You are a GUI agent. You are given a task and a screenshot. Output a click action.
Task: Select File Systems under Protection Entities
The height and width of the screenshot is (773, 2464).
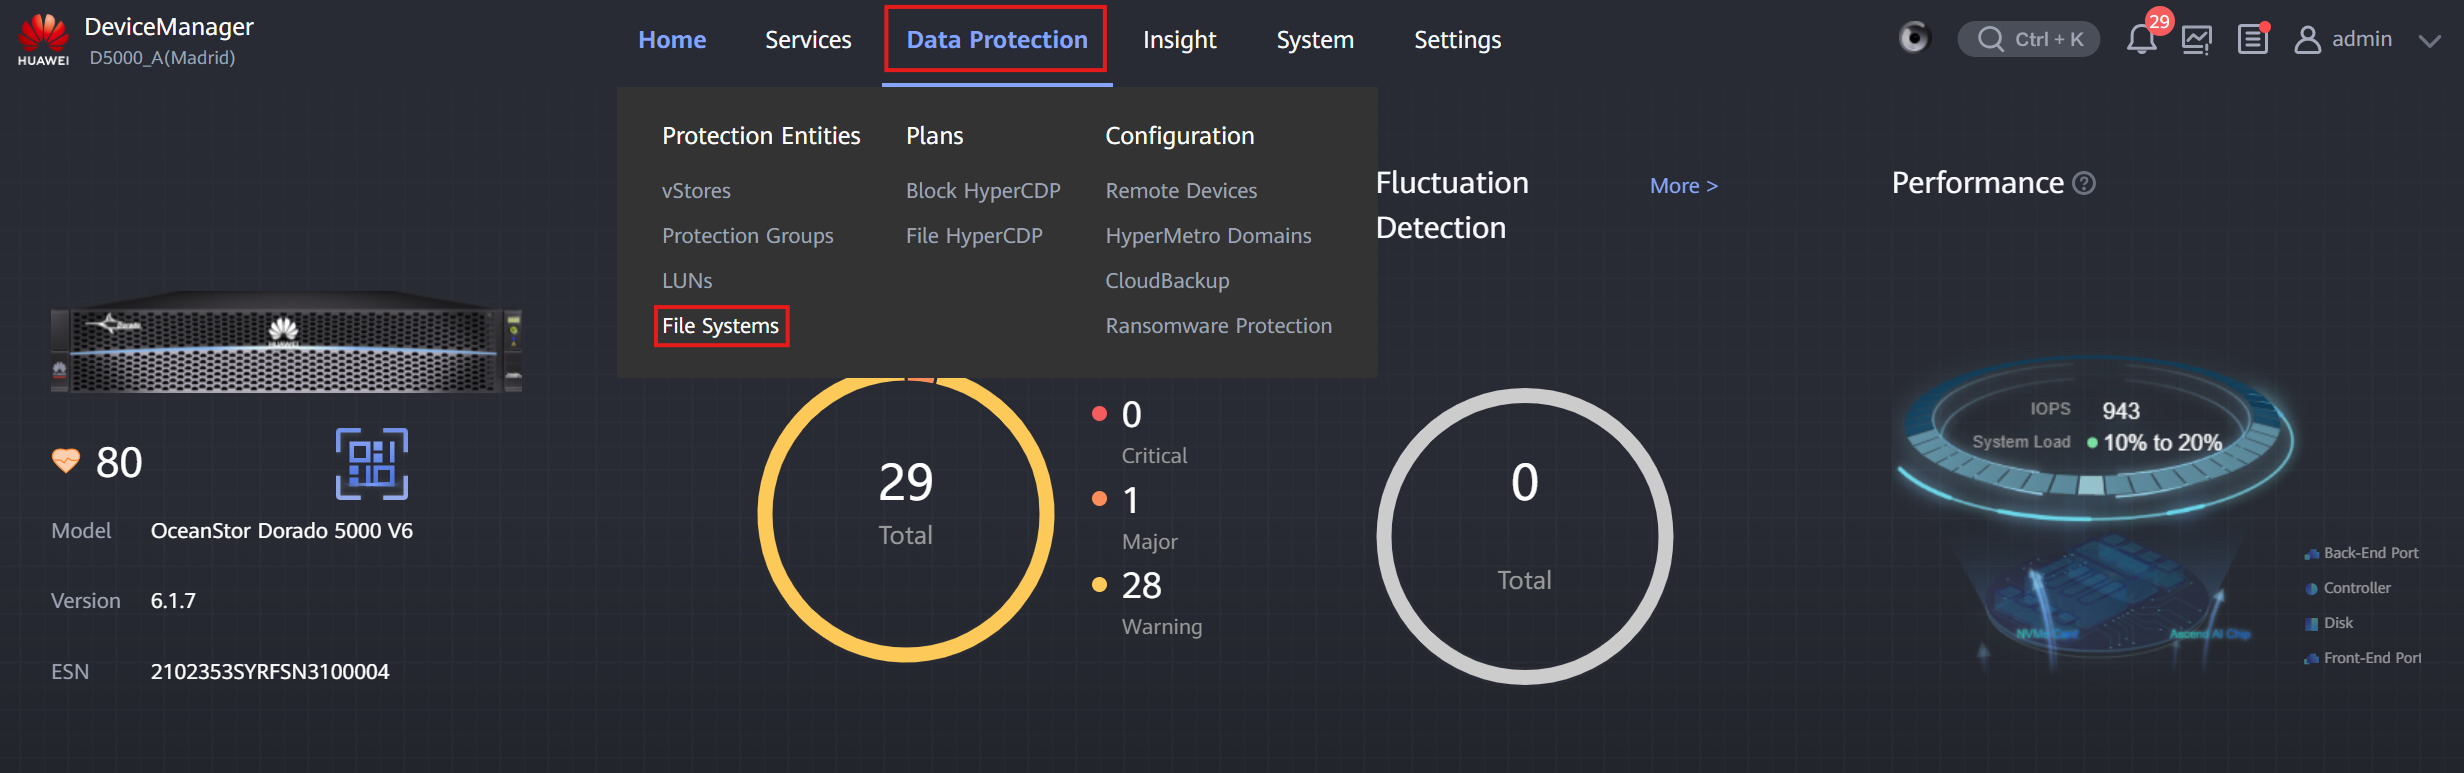721,326
